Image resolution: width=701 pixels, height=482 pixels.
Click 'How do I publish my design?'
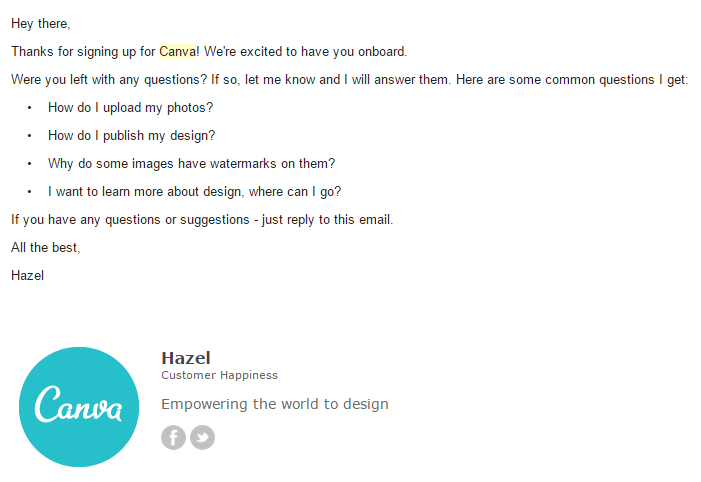point(131,135)
